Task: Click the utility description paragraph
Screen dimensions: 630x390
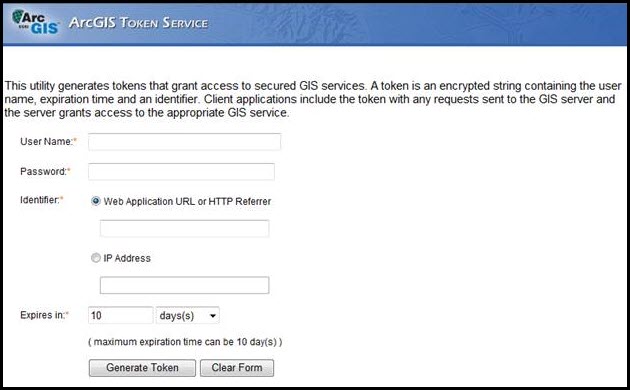Action: pos(313,99)
